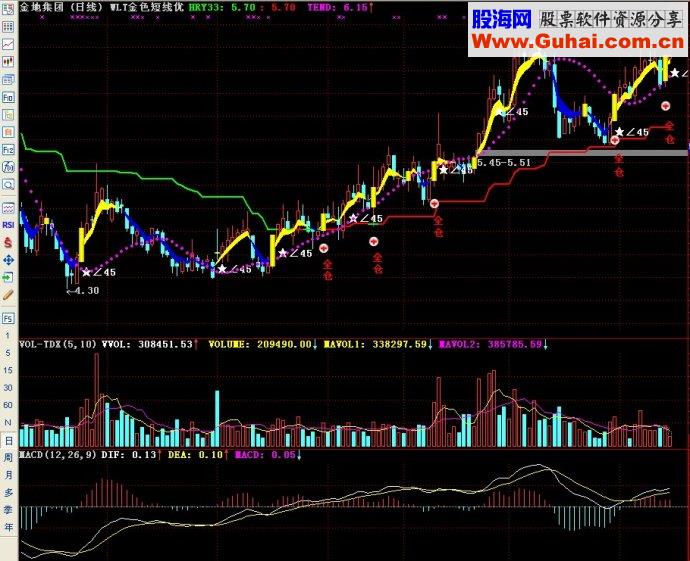The image size is (690, 561).
Task: Select the 15-minute period
Action: coord(8,370)
